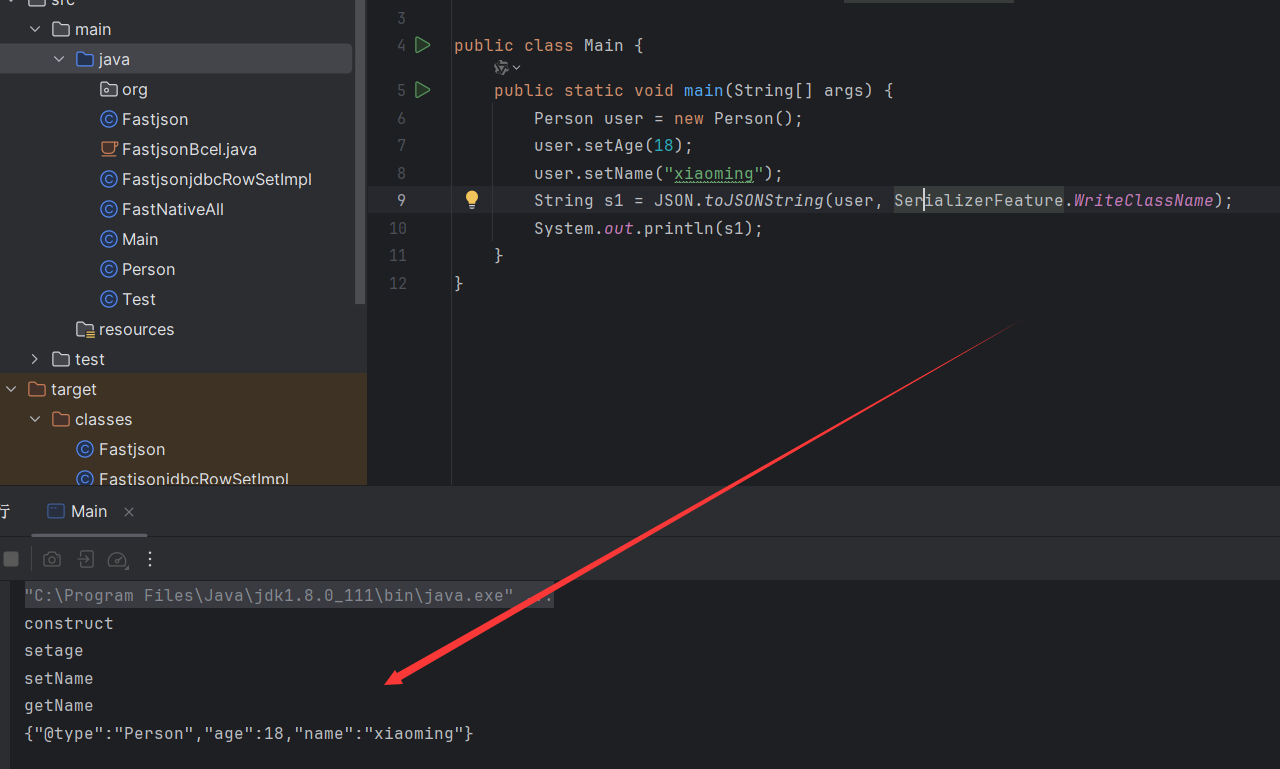1280x769 pixels.
Task: Click the Main run configuration icon in Run tab
Action: tap(56, 511)
